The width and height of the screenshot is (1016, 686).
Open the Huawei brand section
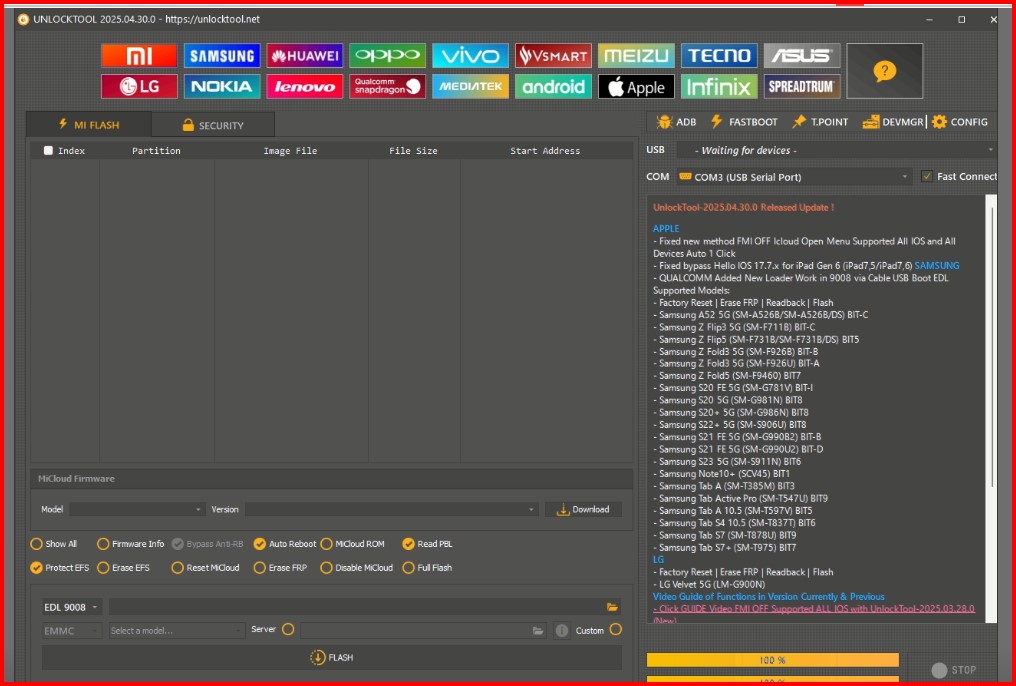305,56
